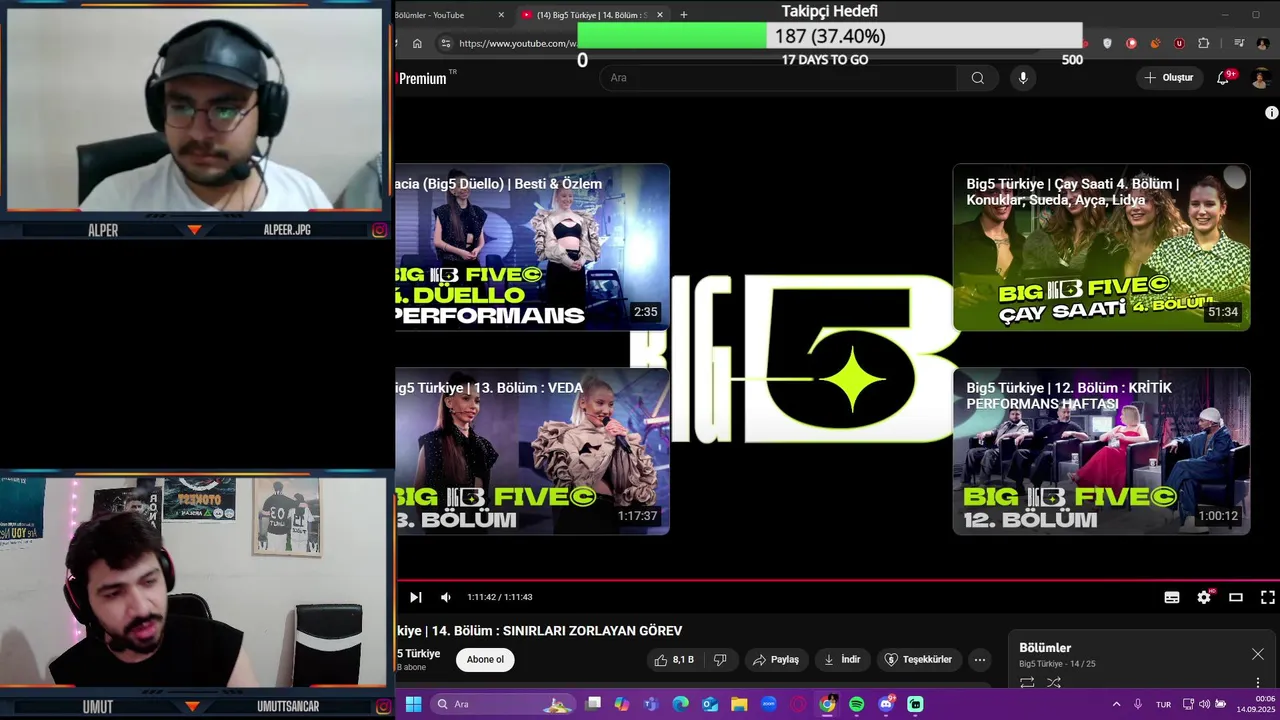
Task: Launch Microsoft Edge from taskbar
Action: tap(681, 704)
